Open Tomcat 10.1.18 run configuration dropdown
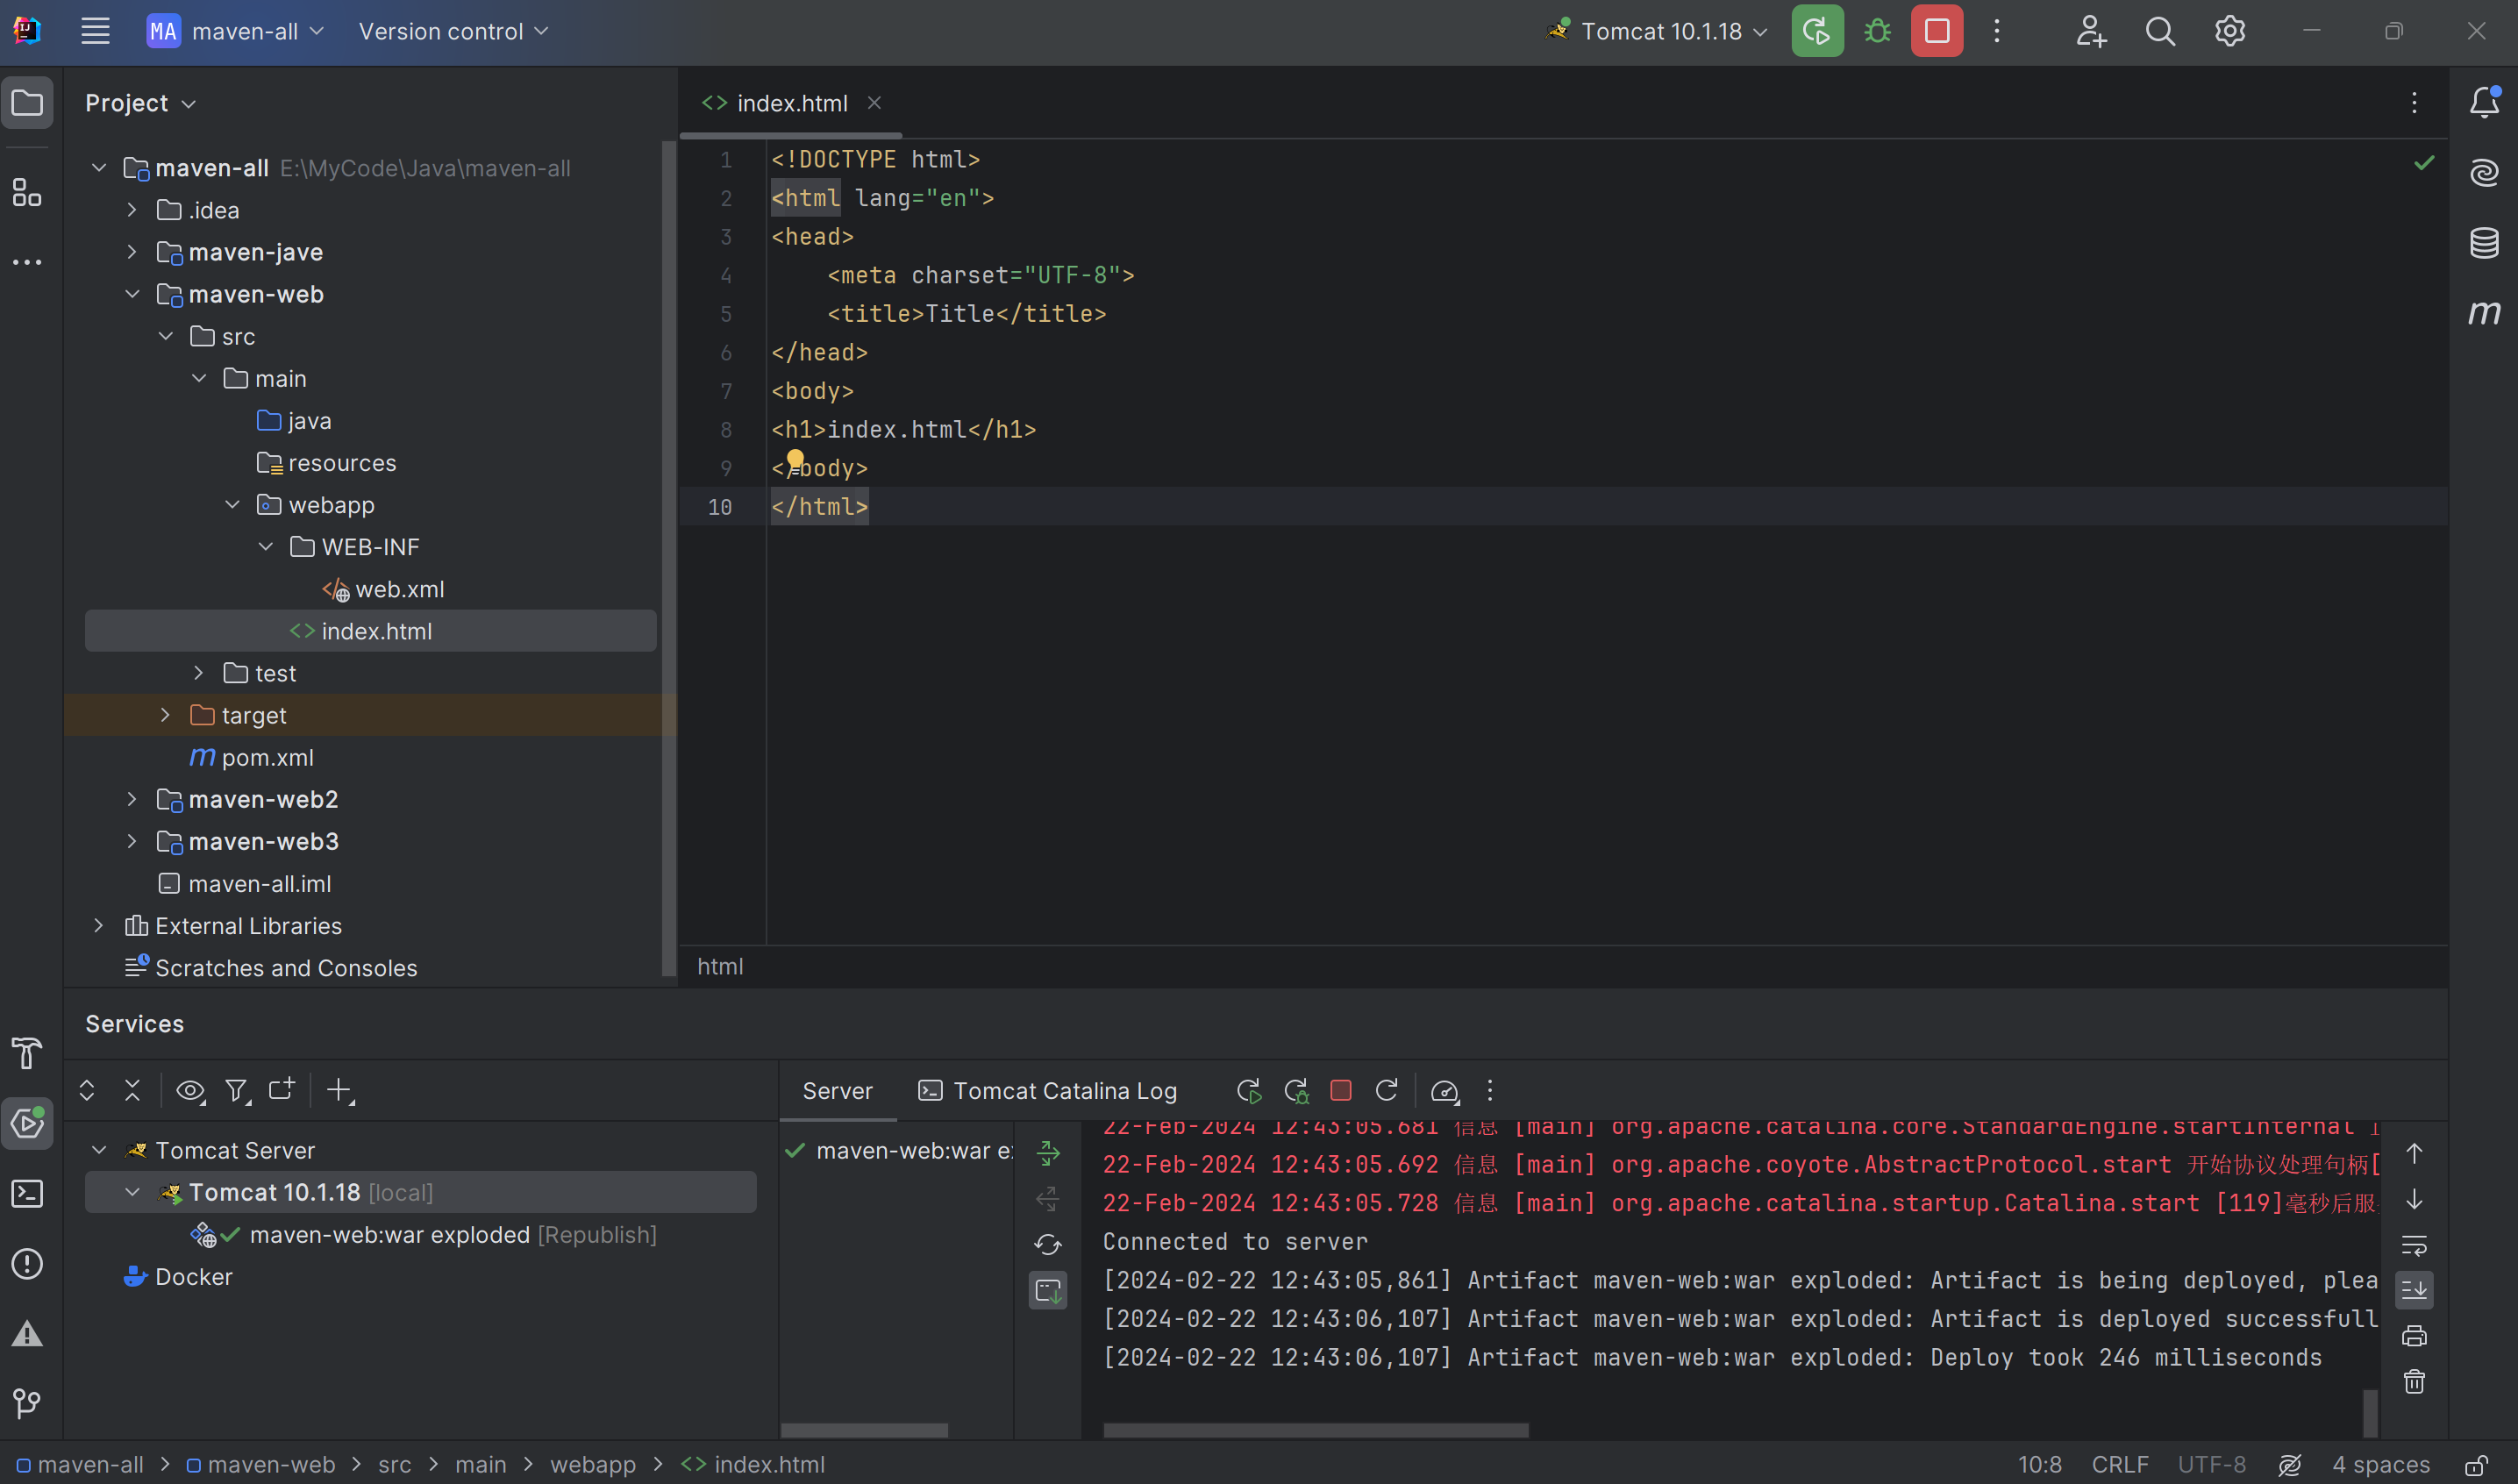The height and width of the screenshot is (1484, 2518). tap(1657, 31)
